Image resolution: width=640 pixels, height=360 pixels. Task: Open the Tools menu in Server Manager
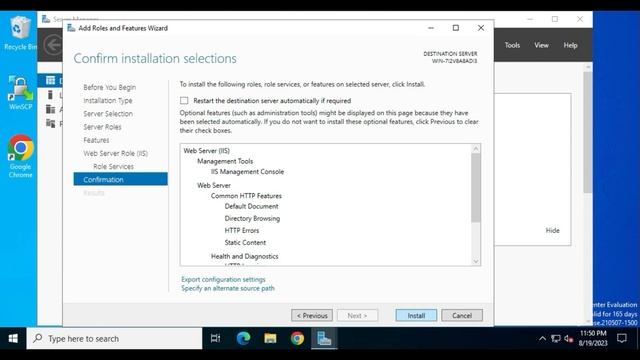[x=512, y=45]
